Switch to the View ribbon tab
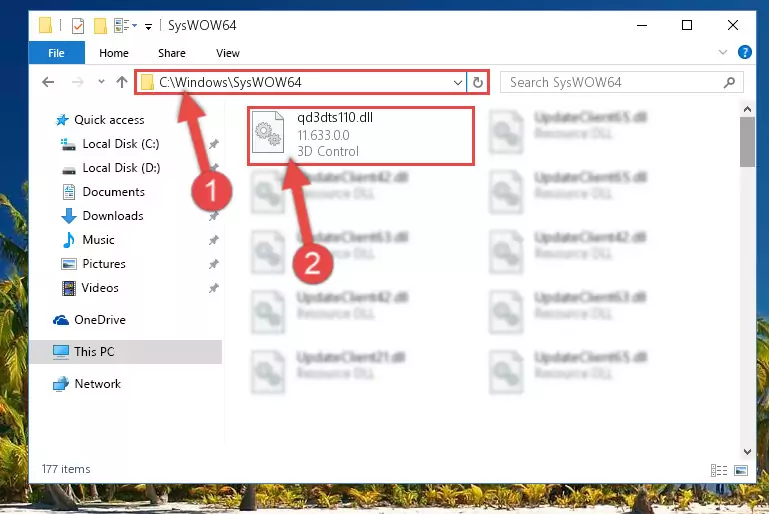This screenshot has width=769, height=514. pyautogui.click(x=228, y=53)
